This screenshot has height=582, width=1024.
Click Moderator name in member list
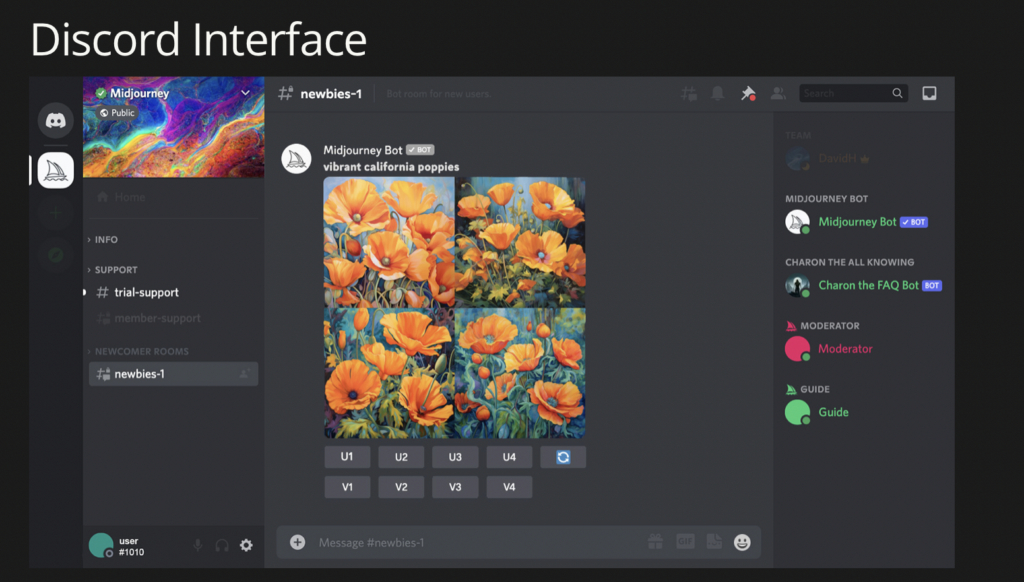coord(845,349)
